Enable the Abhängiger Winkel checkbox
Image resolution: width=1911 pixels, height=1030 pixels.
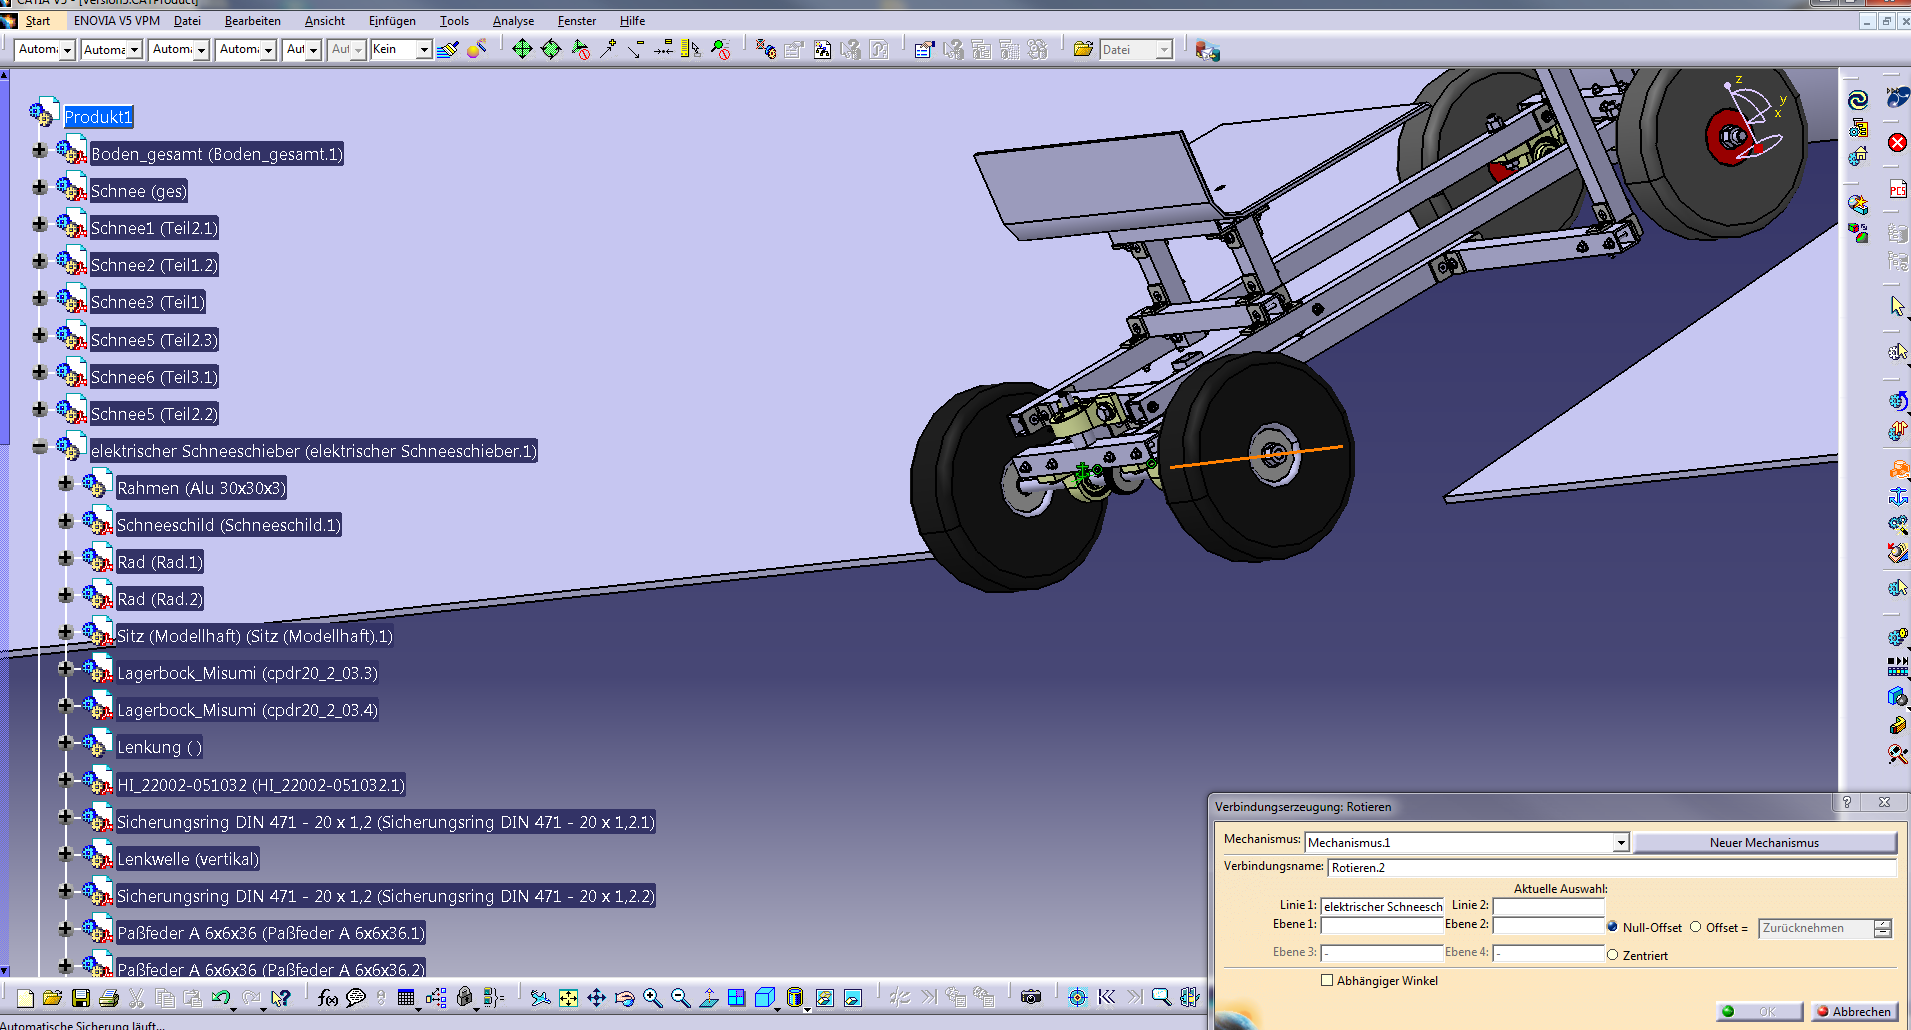coord(1327,980)
